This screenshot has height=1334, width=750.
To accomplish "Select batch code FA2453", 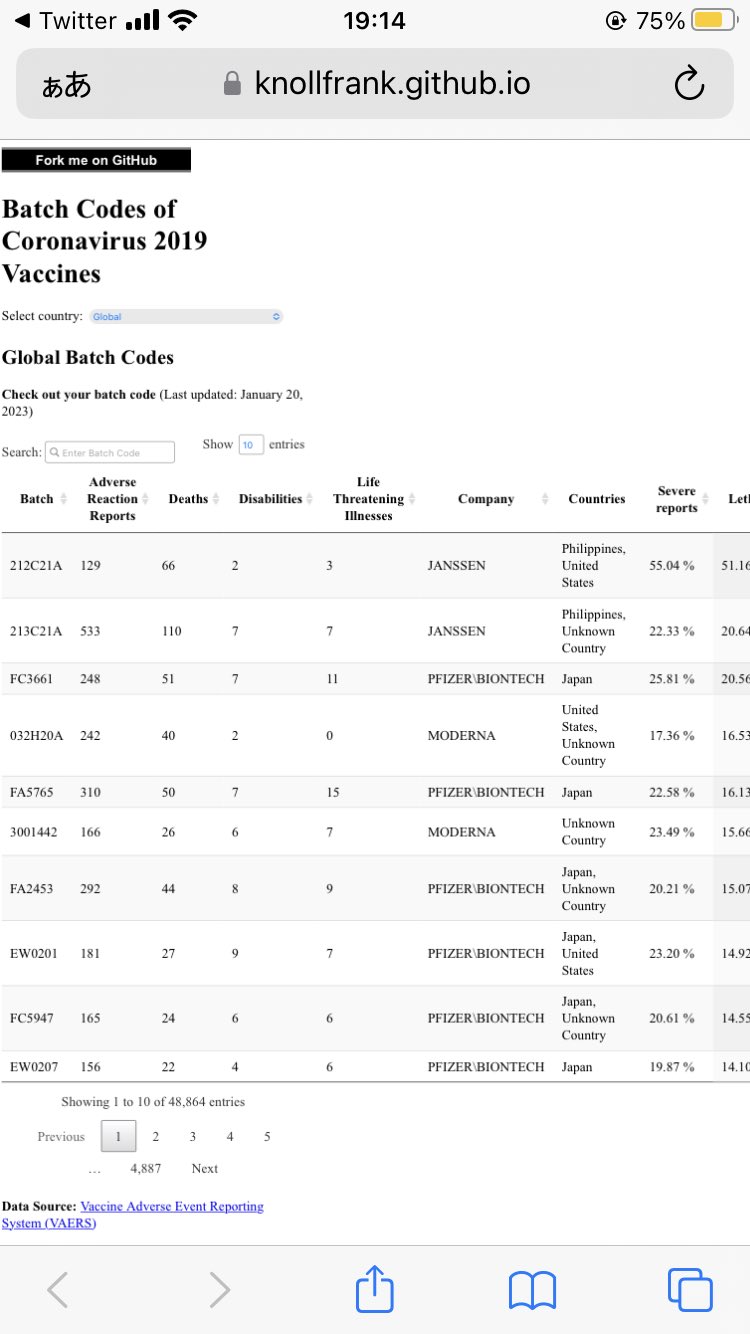I will coord(32,888).
